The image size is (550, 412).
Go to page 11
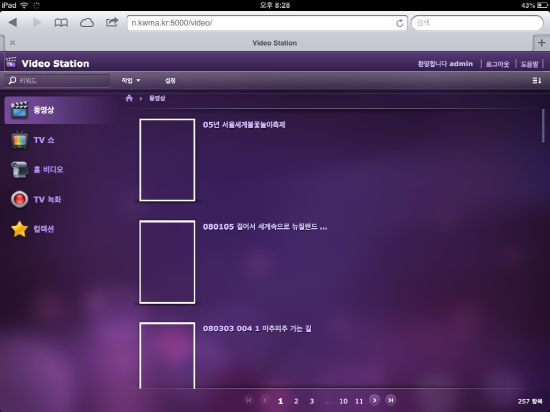(x=359, y=401)
